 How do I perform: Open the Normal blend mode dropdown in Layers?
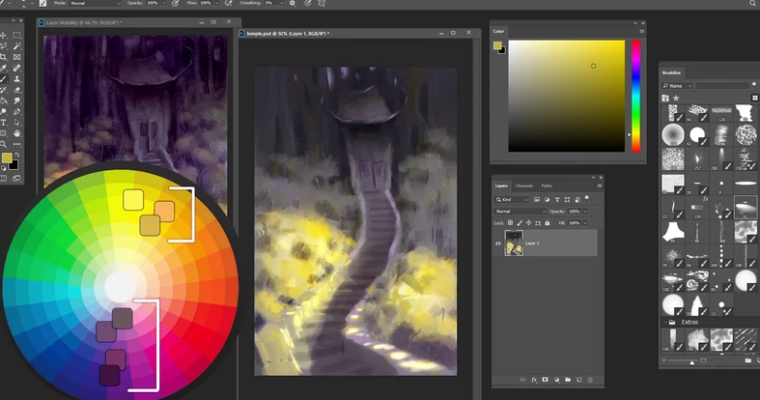point(521,211)
